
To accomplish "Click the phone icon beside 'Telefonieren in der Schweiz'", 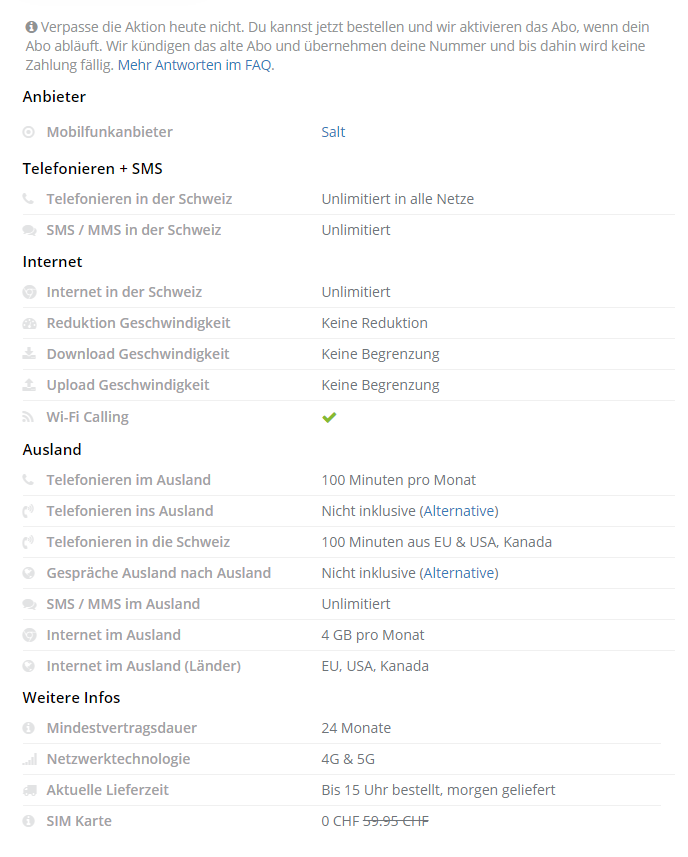I will point(28,199).
